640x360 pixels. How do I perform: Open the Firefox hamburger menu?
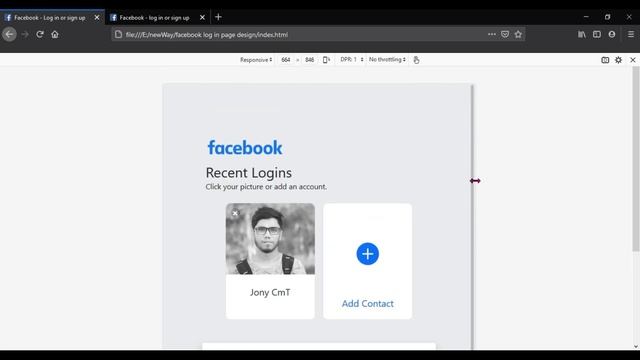point(631,34)
